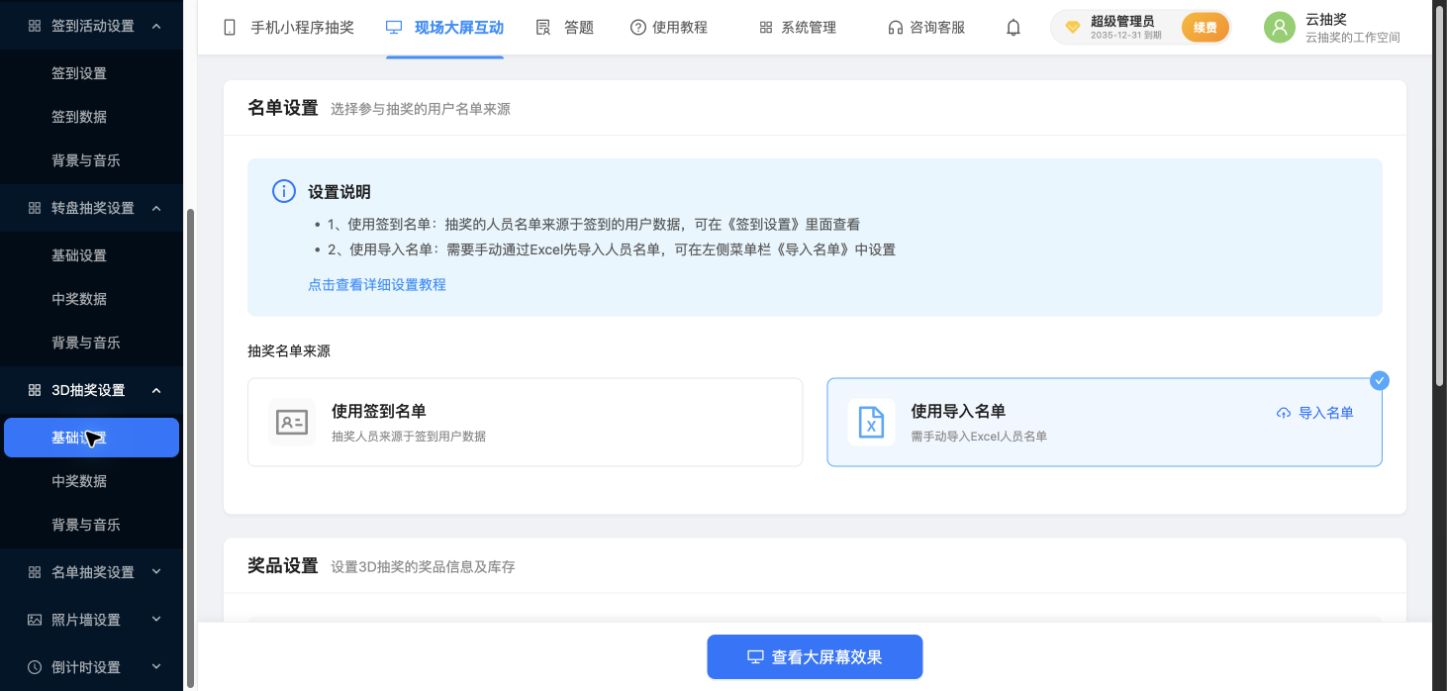
Task: Expand the 倒计时设置 chevron
Action: click(x=156, y=667)
